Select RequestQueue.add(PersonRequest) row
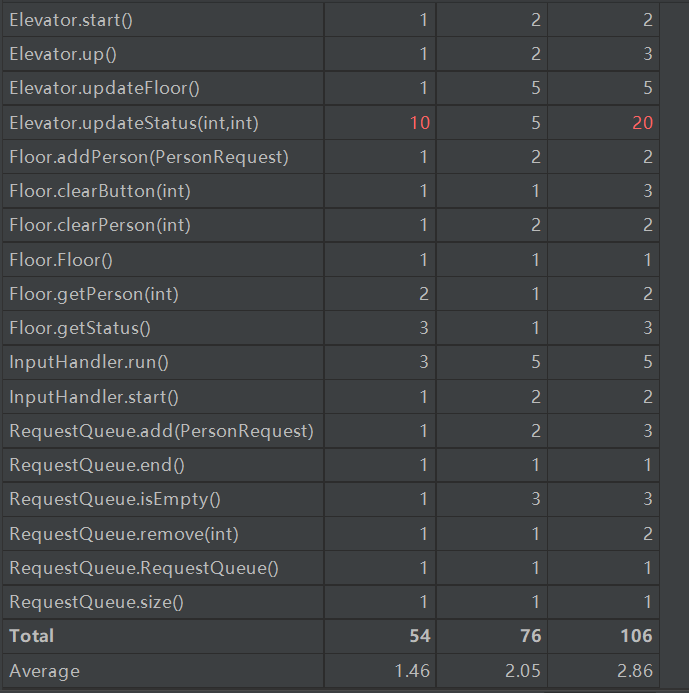689x693 pixels. pyautogui.click(x=161, y=431)
